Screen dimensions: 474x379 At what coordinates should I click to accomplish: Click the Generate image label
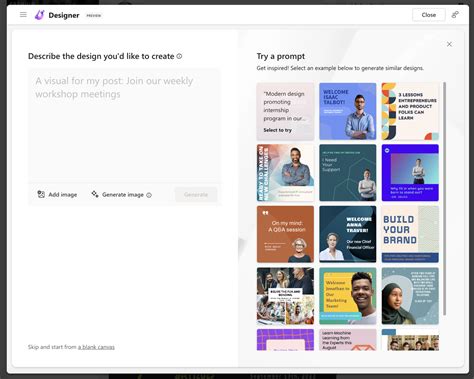[x=123, y=195]
